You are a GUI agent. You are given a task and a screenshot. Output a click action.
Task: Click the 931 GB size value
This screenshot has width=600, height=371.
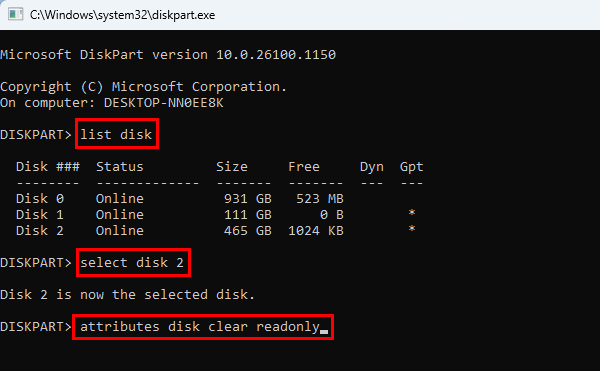click(248, 199)
